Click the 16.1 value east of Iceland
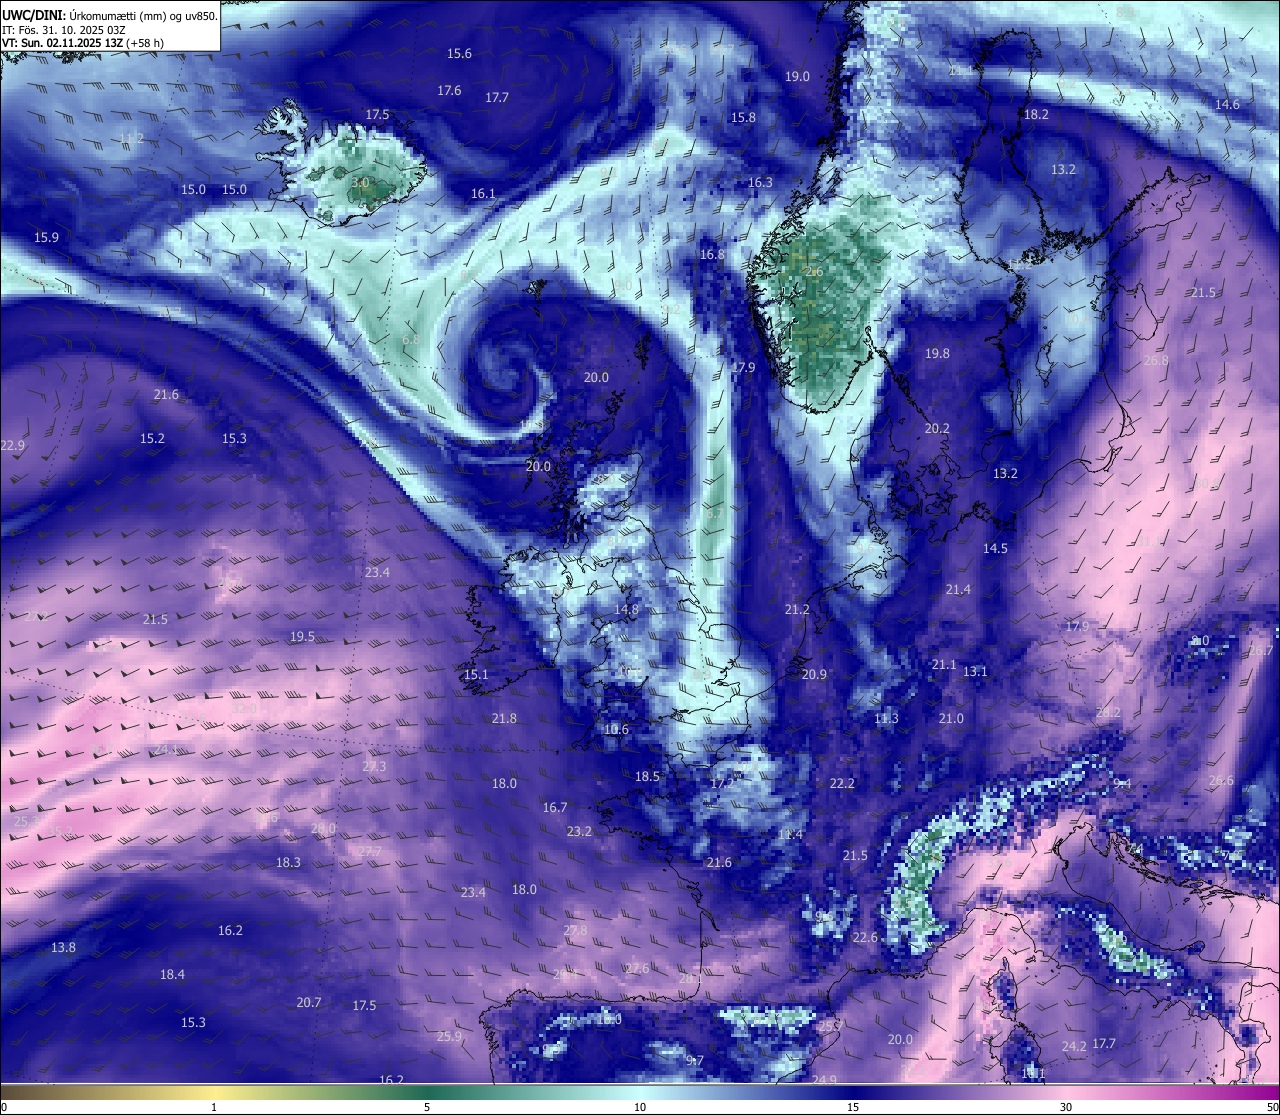Image resolution: width=1280 pixels, height=1115 pixels. (x=483, y=194)
